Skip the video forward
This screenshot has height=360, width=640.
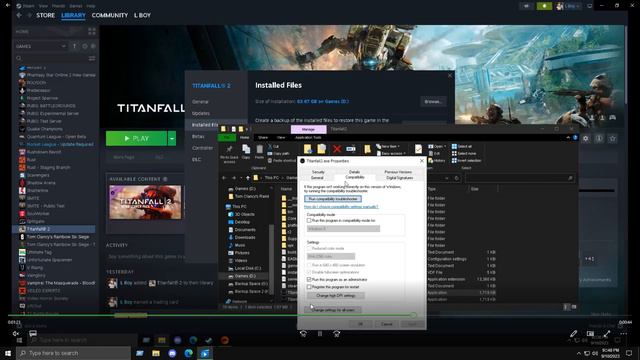coord(336,334)
